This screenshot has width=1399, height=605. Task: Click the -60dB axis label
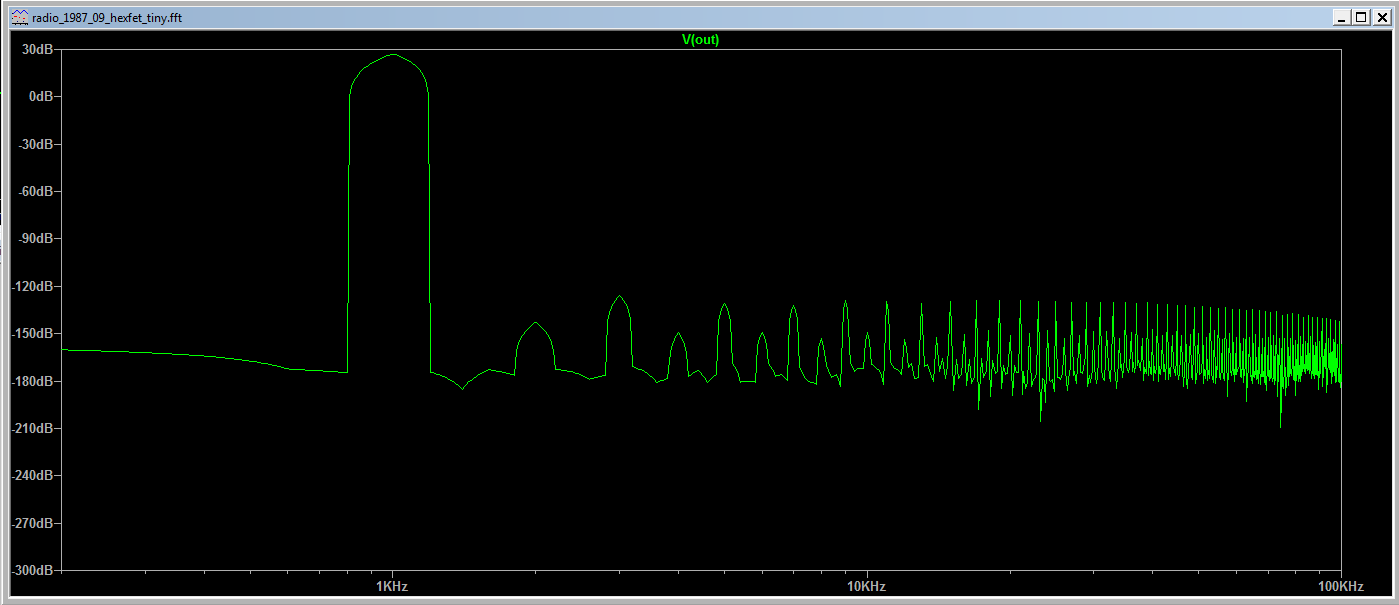coord(35,191)
